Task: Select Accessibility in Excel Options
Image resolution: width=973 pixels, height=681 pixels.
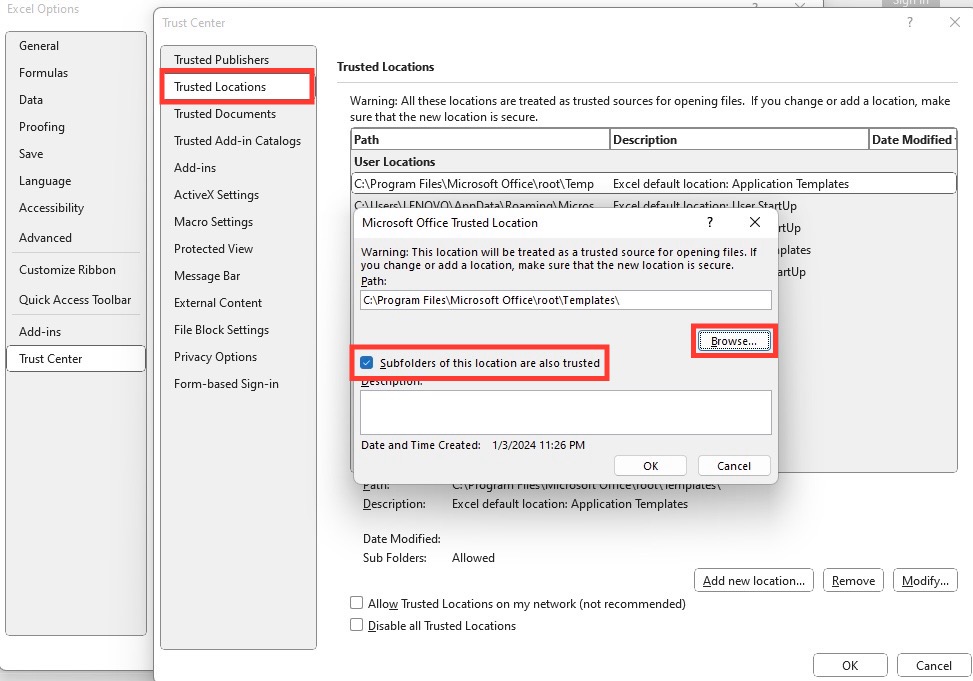Action: pos(51,208)
